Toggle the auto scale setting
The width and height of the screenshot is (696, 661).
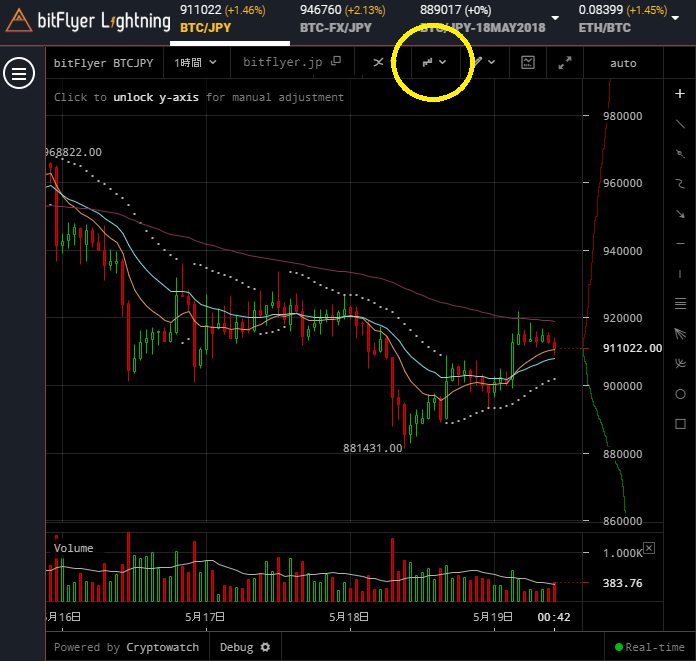[623, 63]
